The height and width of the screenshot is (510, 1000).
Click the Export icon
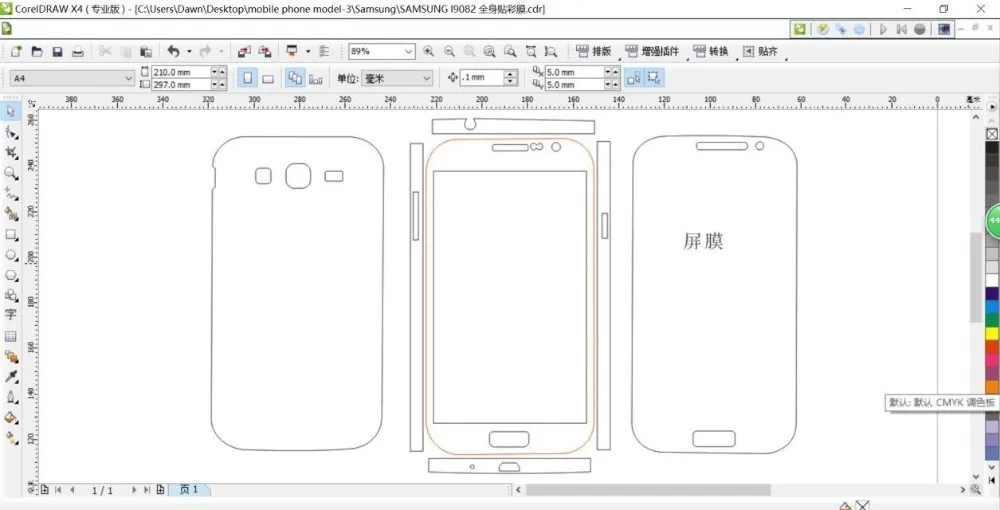[265, 52]
